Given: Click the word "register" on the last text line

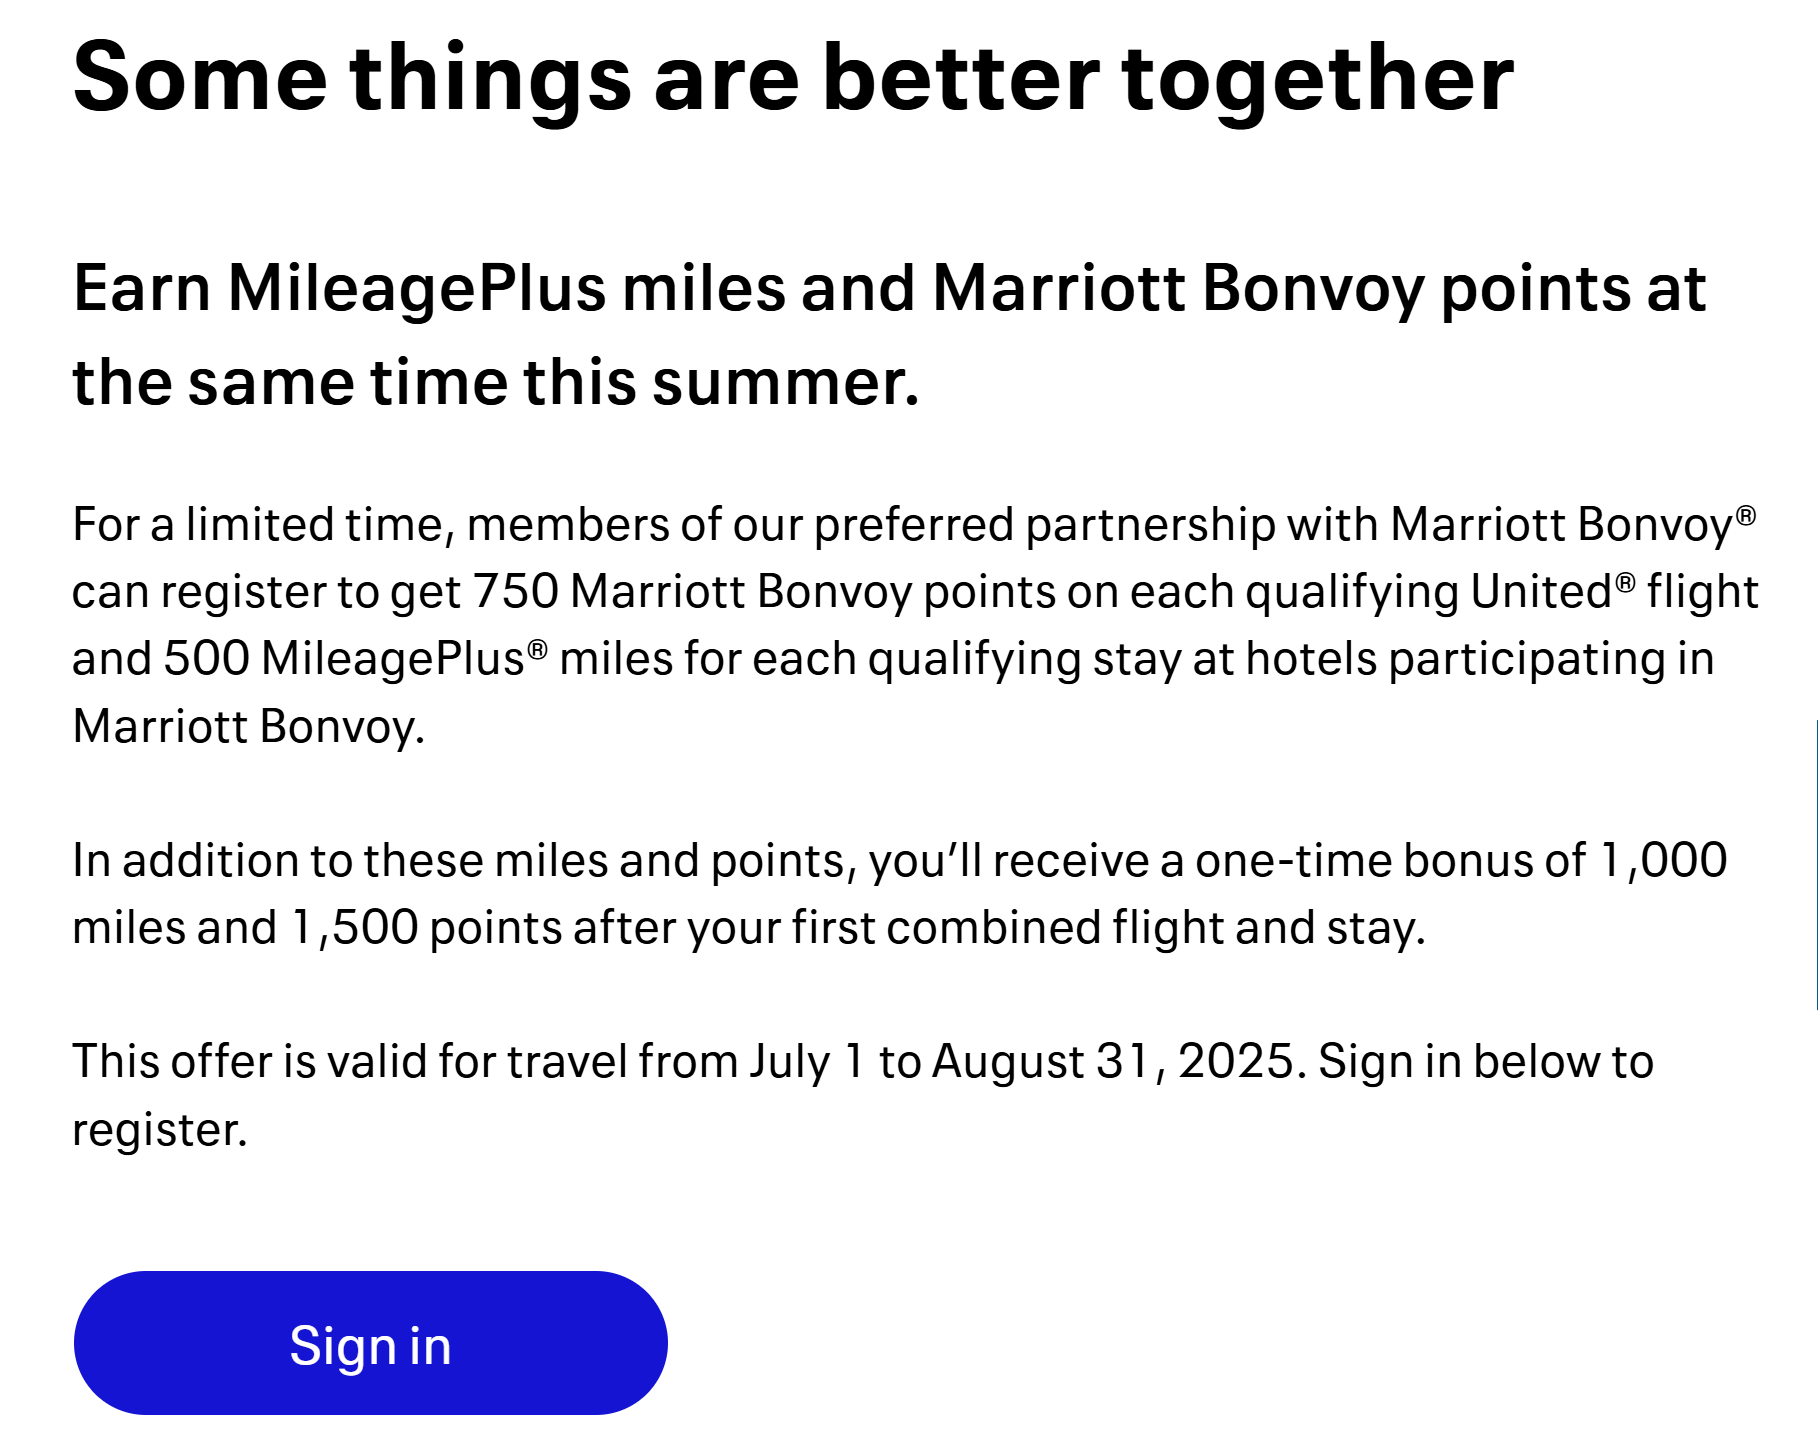Looking at the screenshot, I should [158, 1130].
